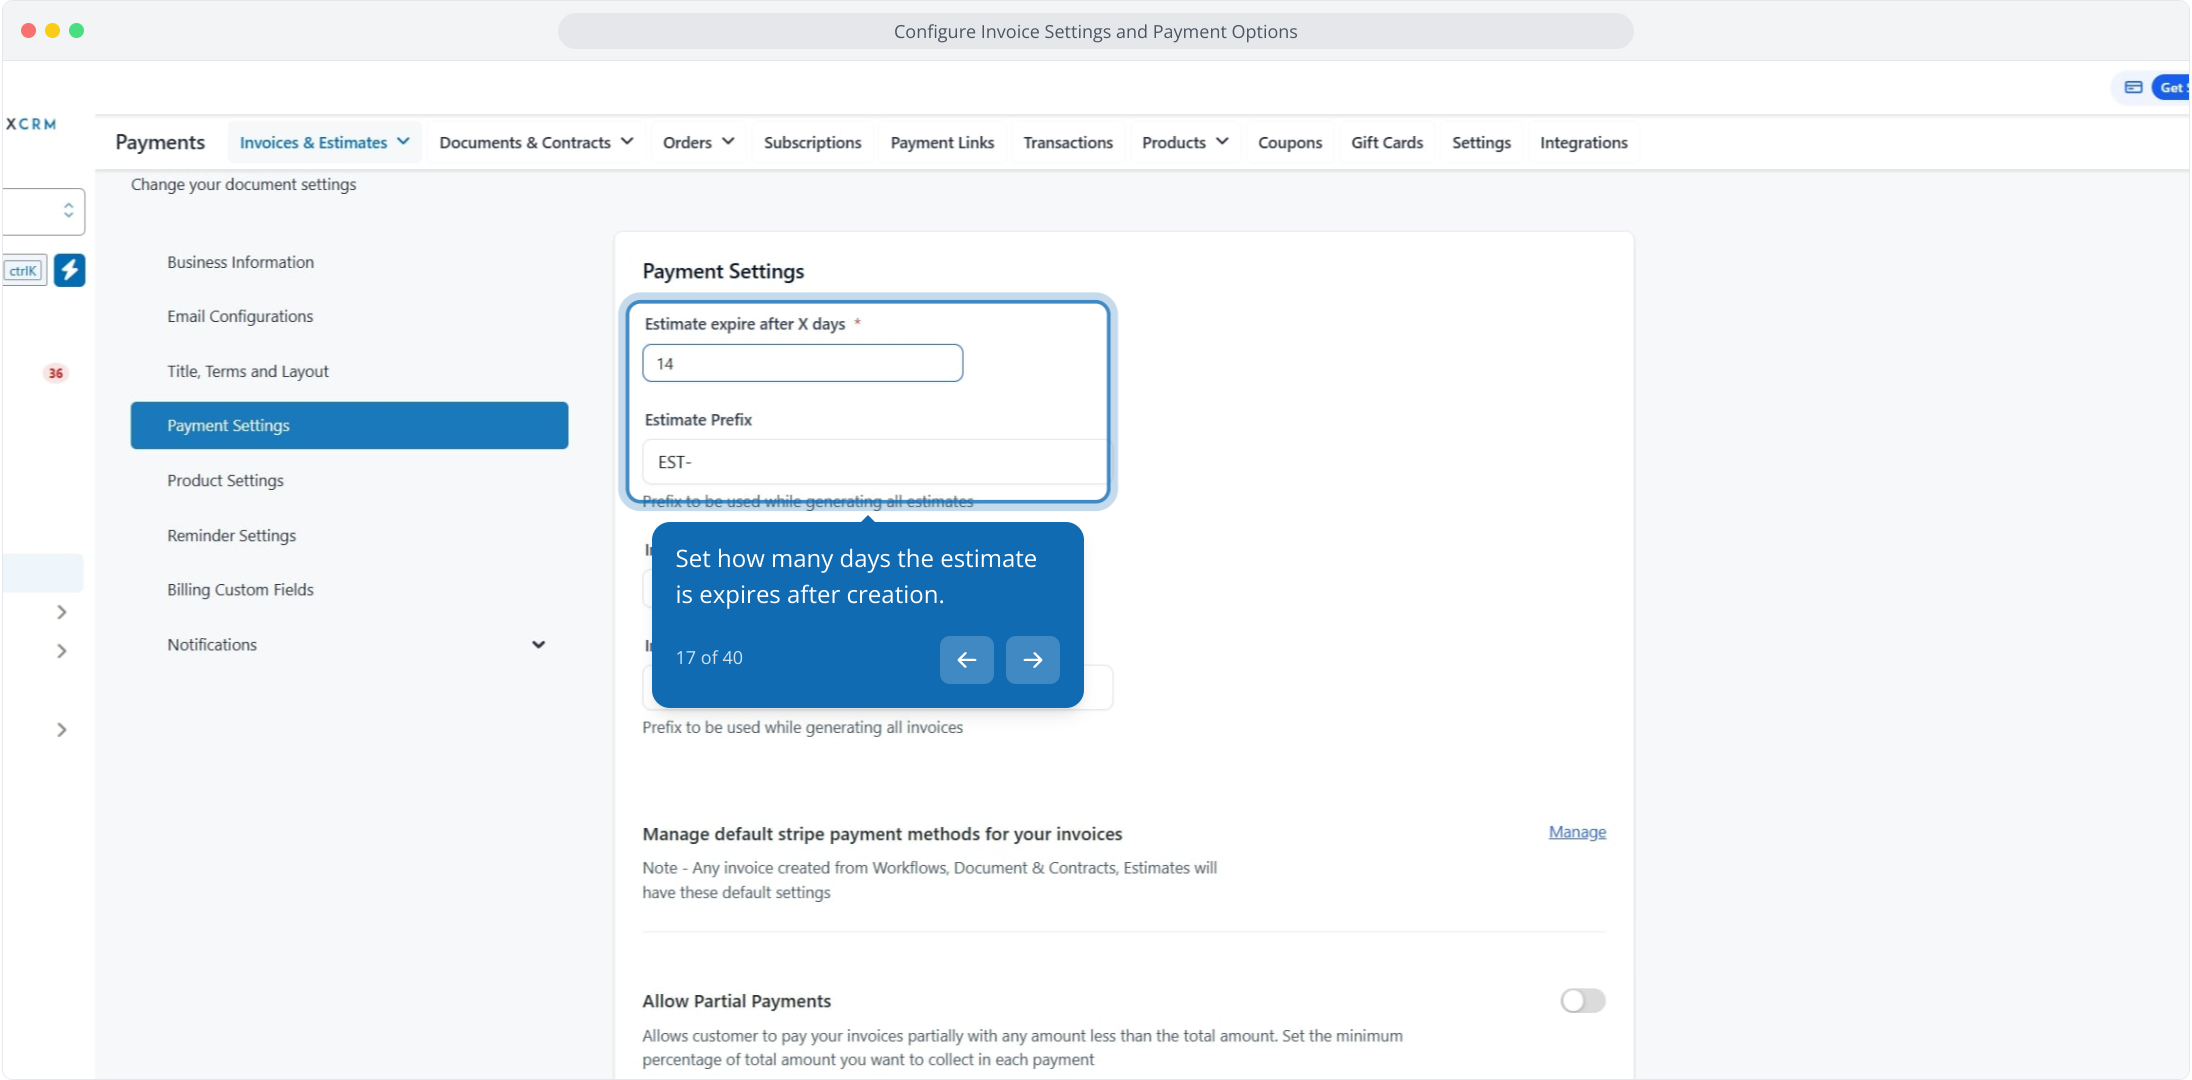
Task: Click the red 36 notification badge
Action: 56,373
